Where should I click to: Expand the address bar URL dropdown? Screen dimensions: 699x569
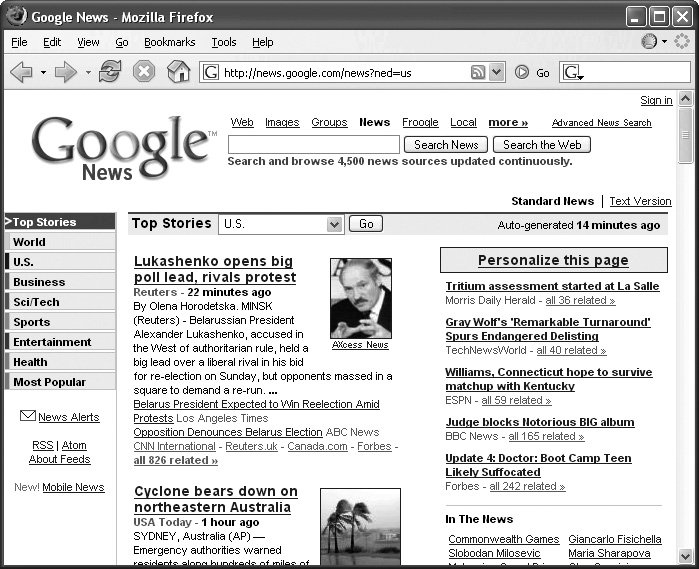coord(496,72)
